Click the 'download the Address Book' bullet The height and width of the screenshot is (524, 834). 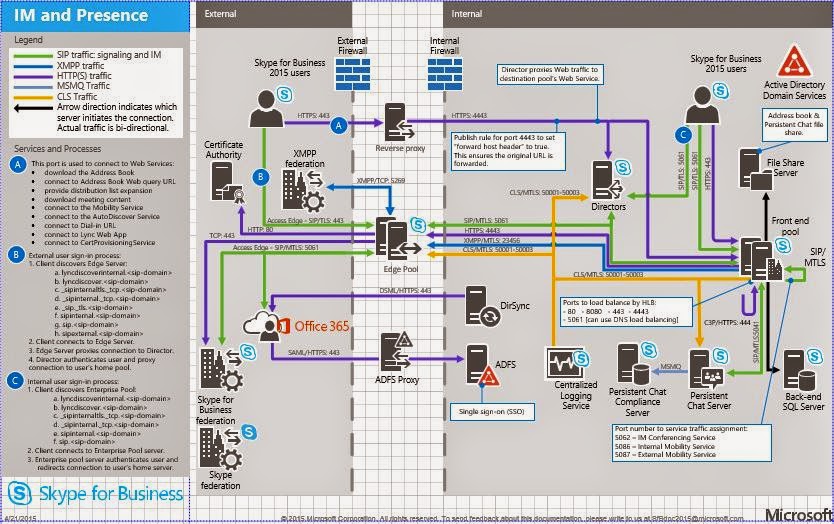pyautogui.click(x=89, y=172)
